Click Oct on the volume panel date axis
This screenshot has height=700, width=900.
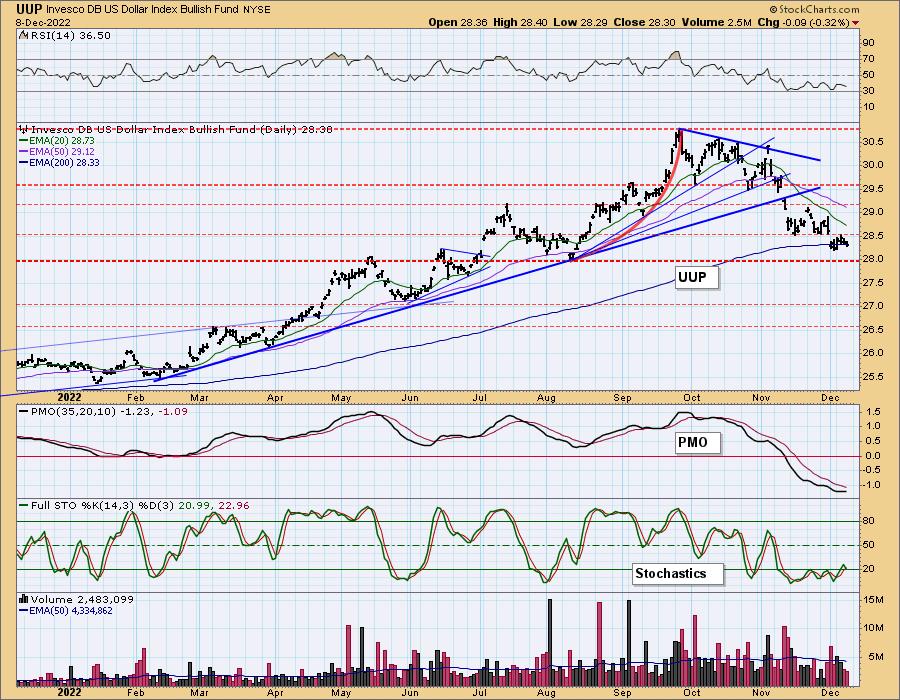point(692,693)
